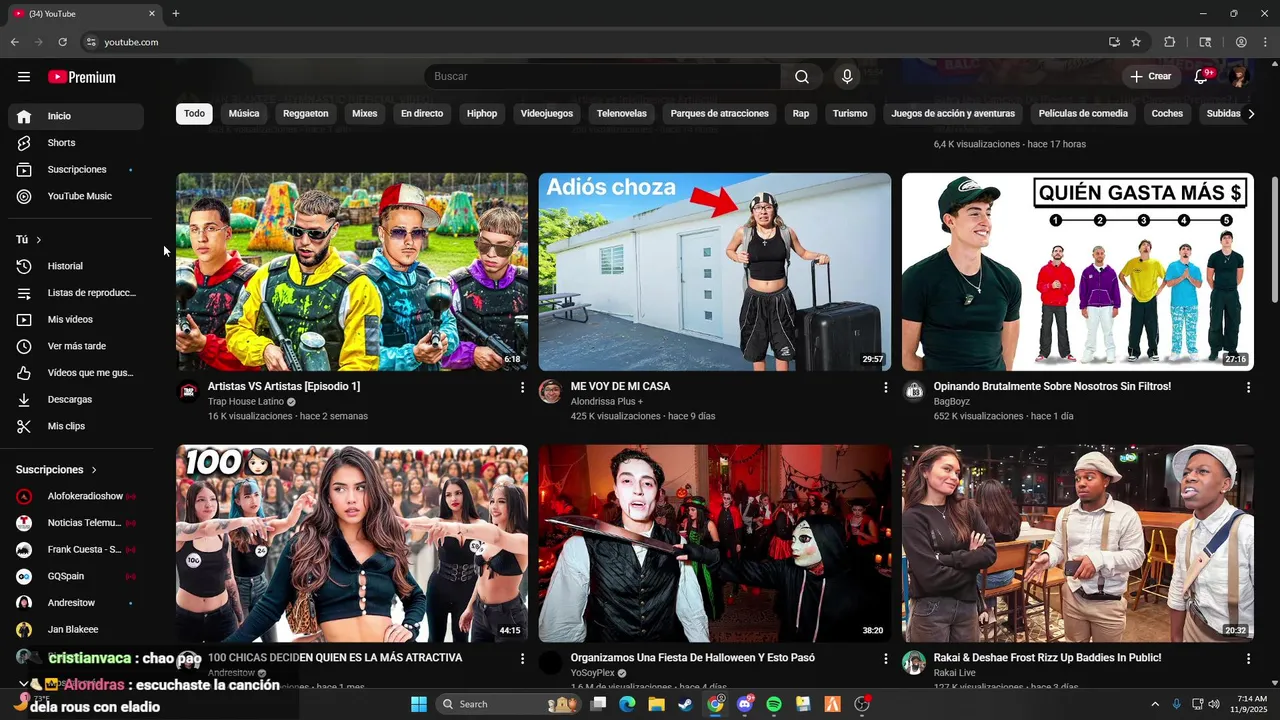Open Alondrissa Plus channel avatar
The image size is (1280, 720).
(550, 391)
